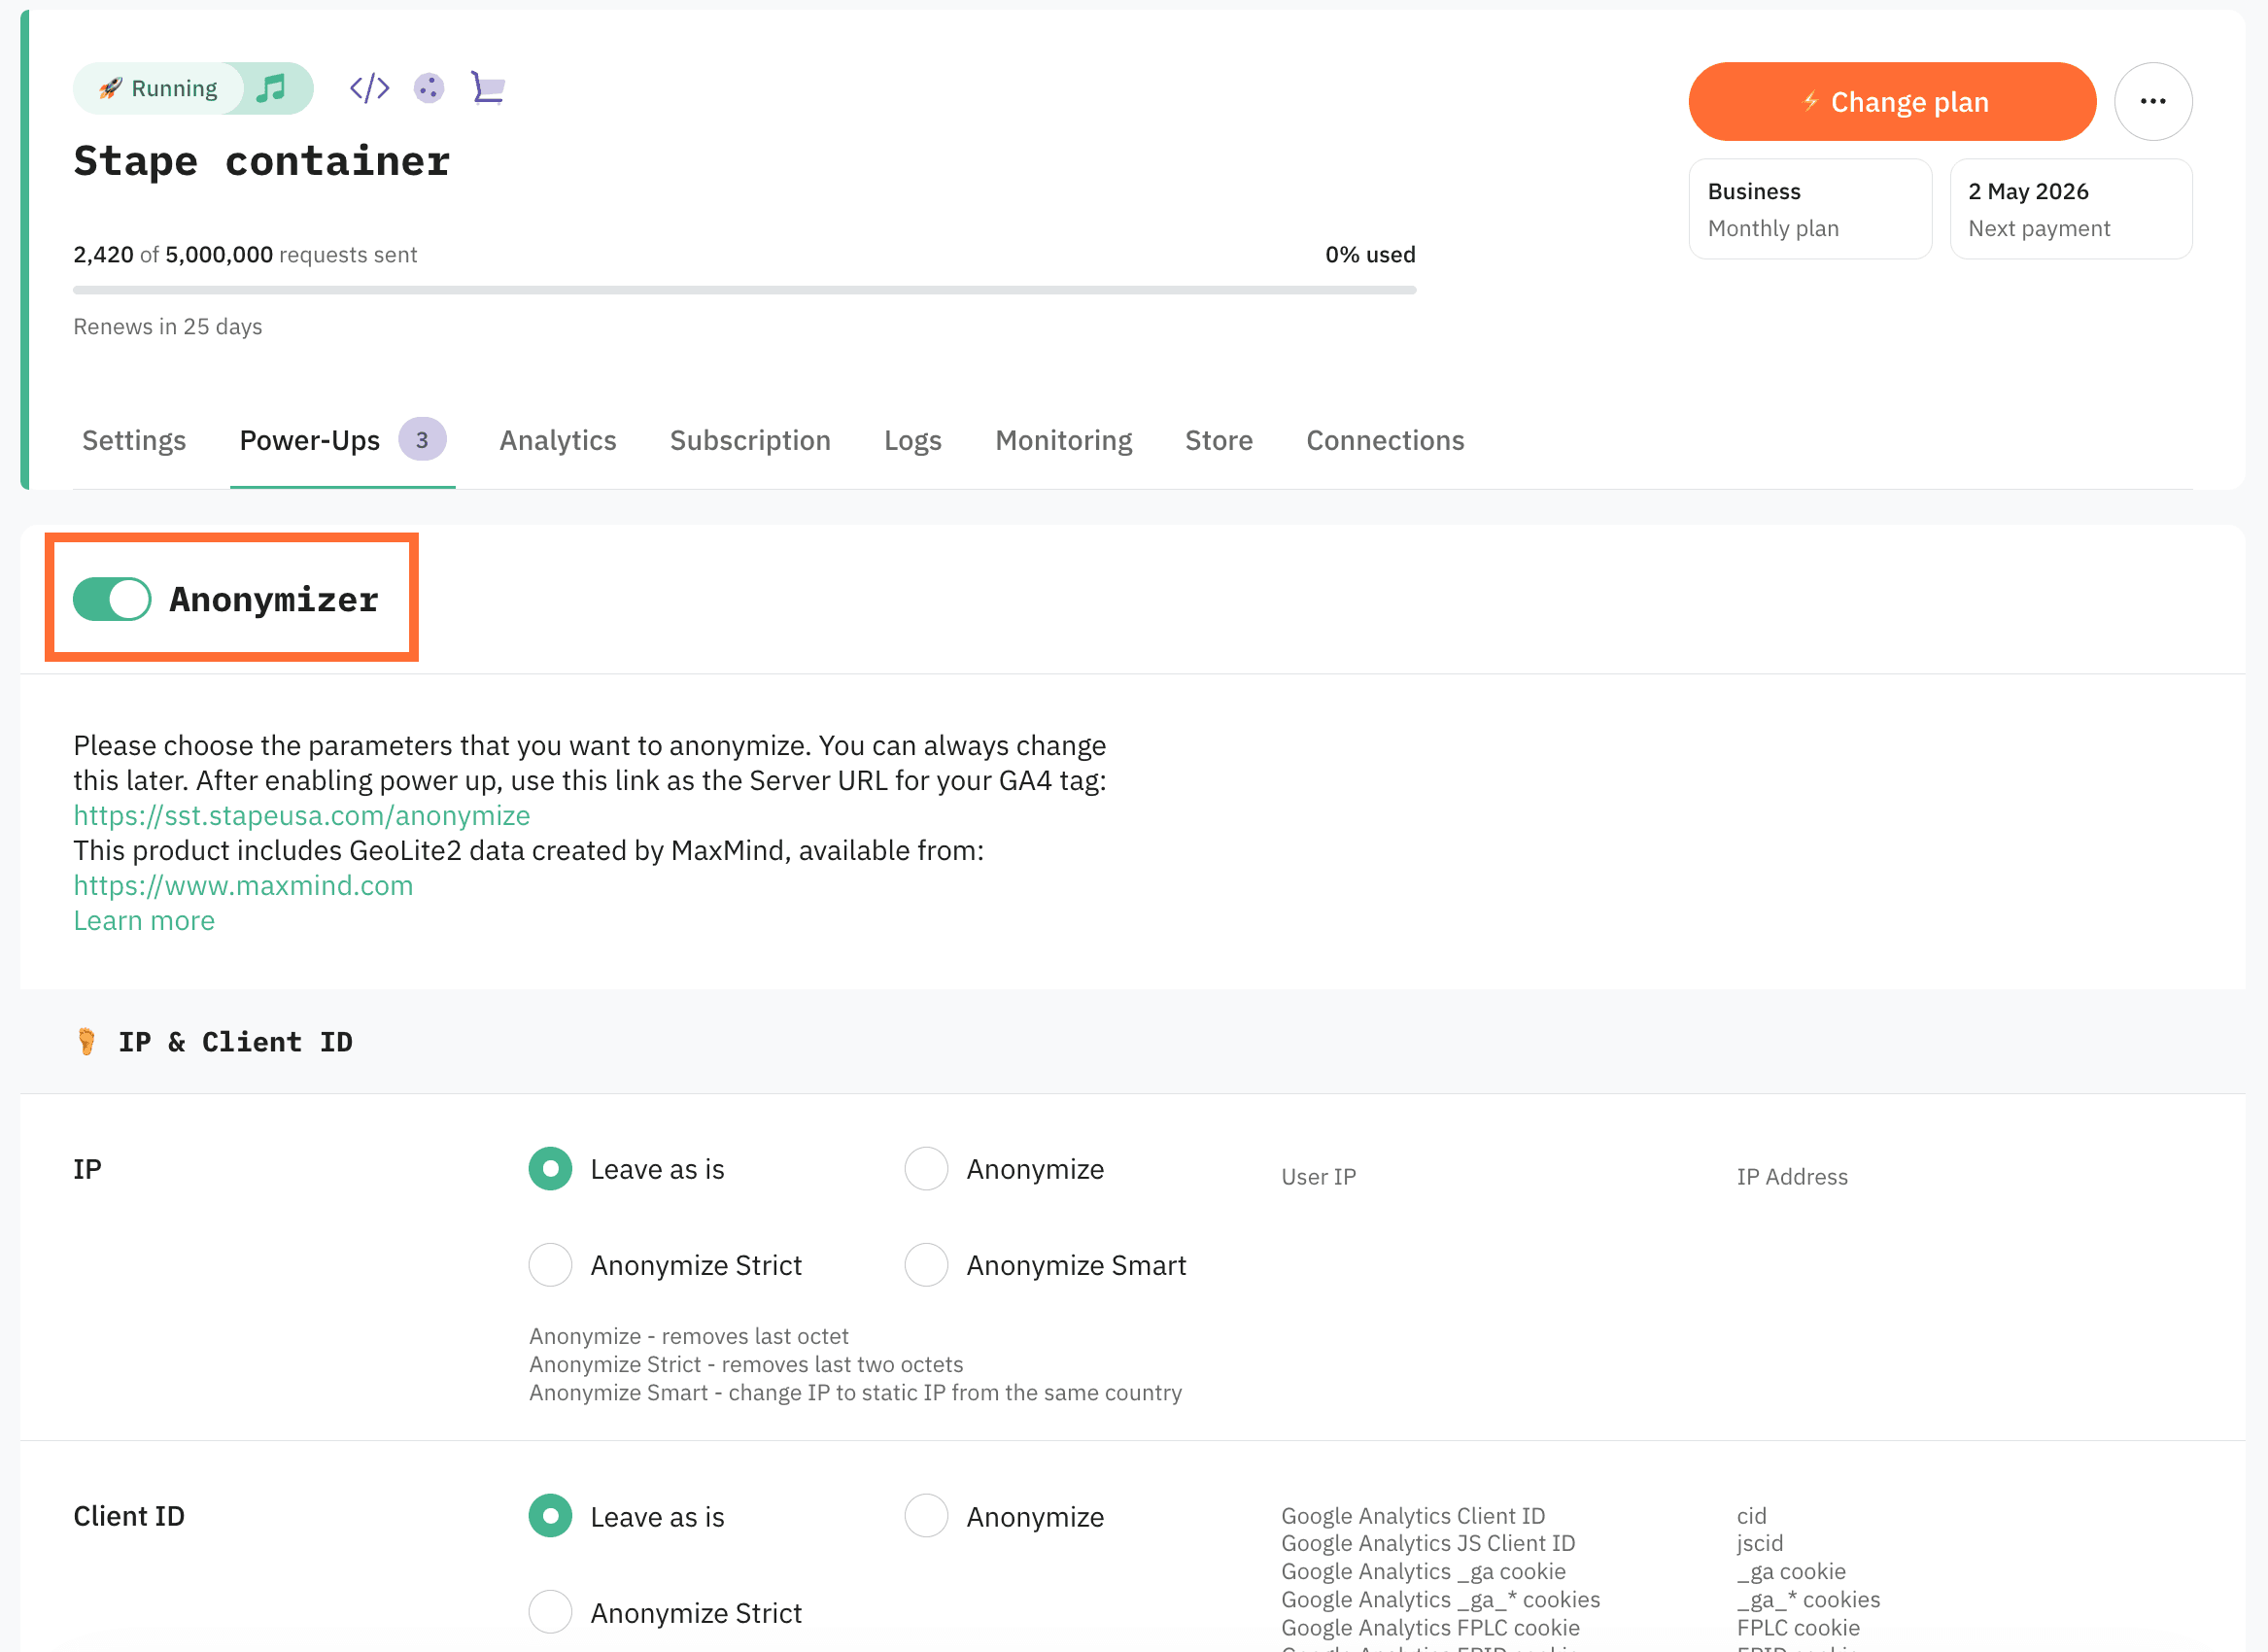Open the cookies icon beside the code icon
2268x1652 pixels.
429,88
